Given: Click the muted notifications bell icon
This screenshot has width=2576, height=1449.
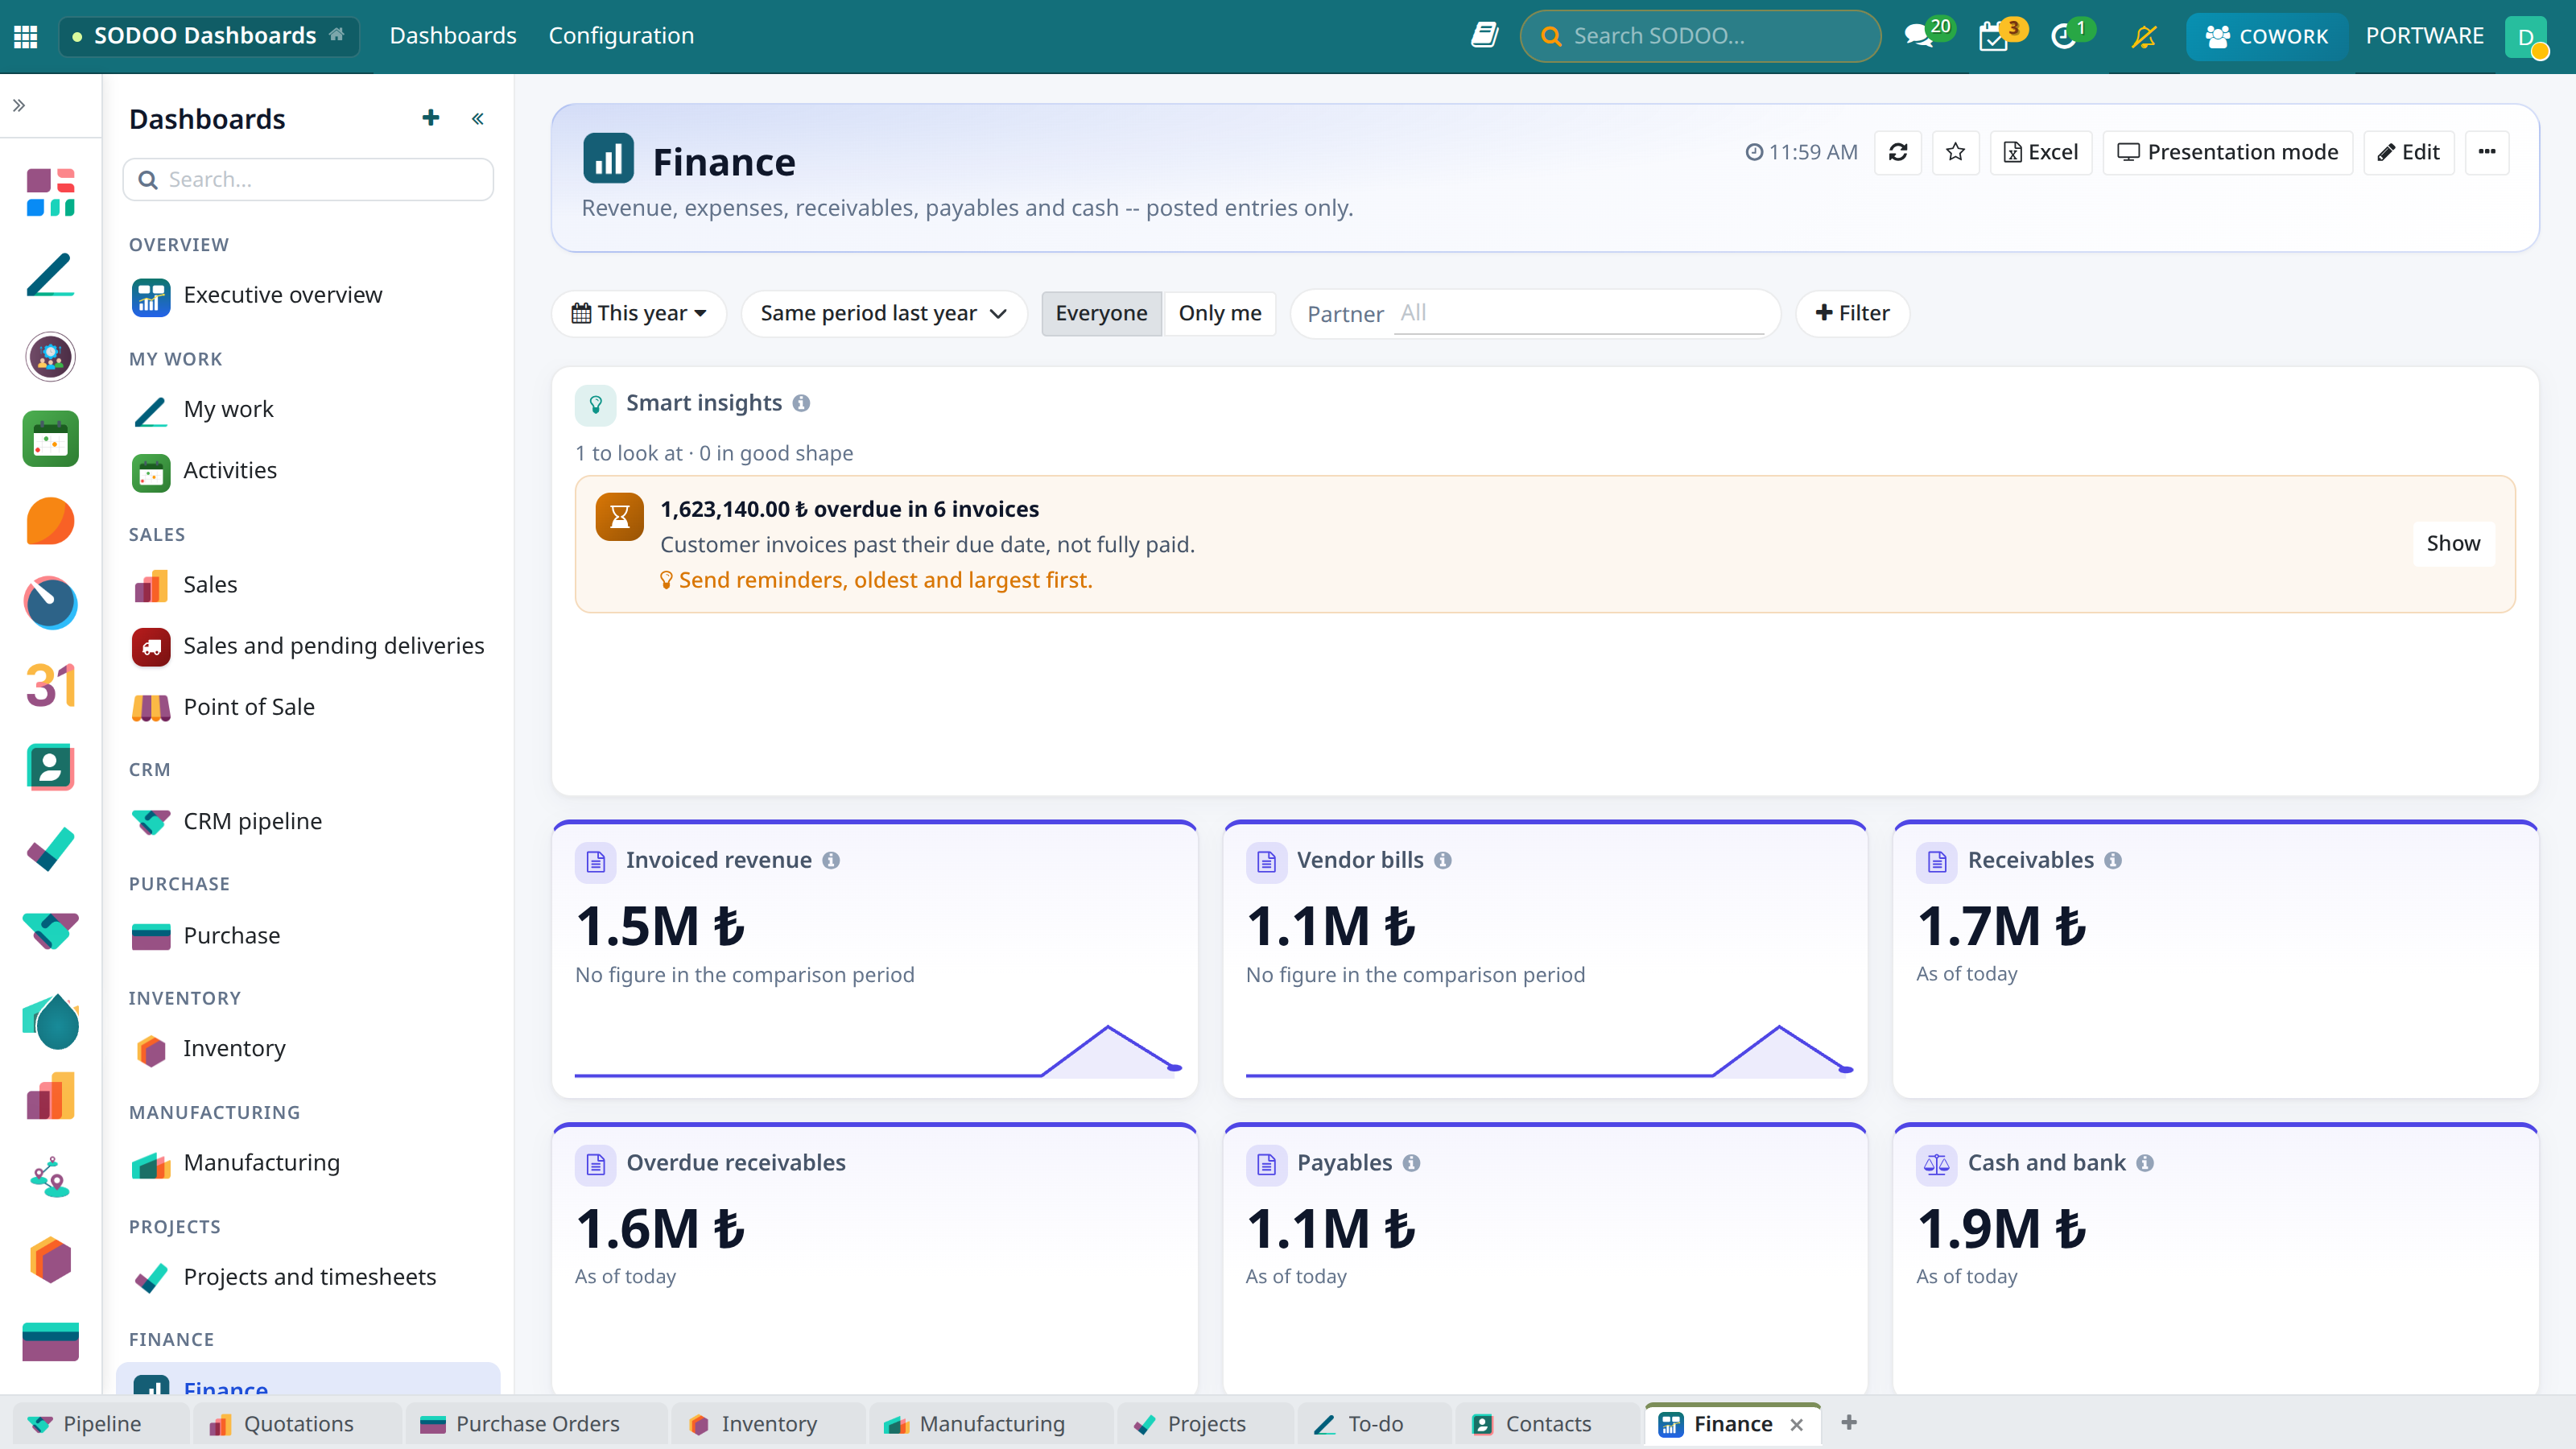Looking at the screenshot, I should coord(2143,36).
